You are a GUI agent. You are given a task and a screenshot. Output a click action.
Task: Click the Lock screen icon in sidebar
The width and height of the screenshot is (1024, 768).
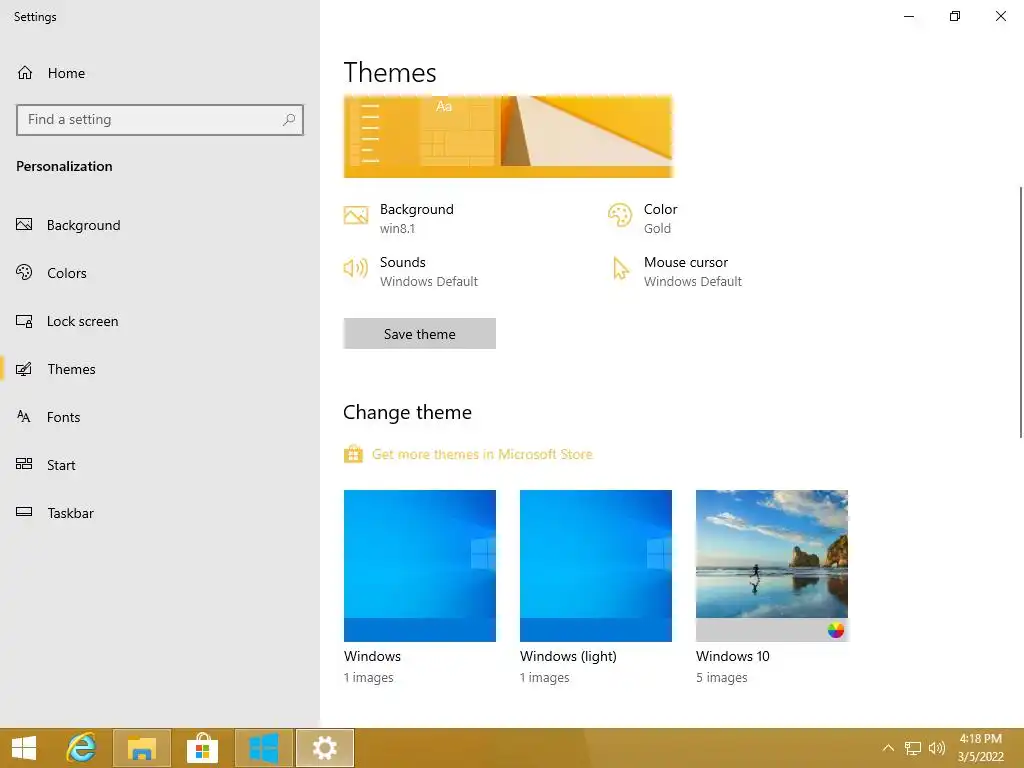tap(24, 321)
